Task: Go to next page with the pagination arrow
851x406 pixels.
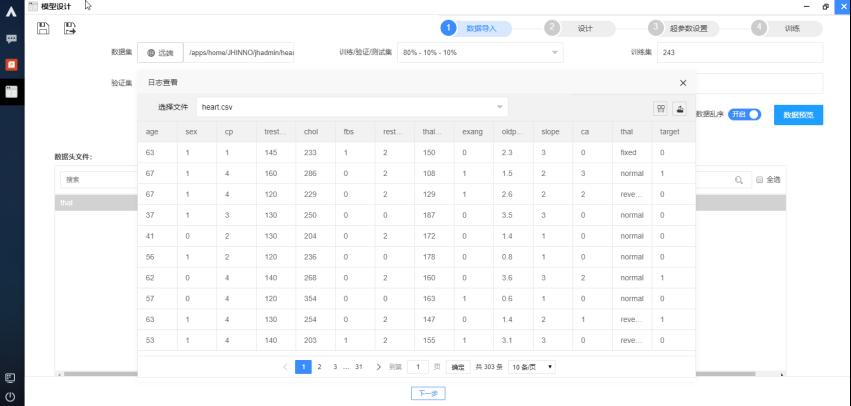Action: [378, 367]
